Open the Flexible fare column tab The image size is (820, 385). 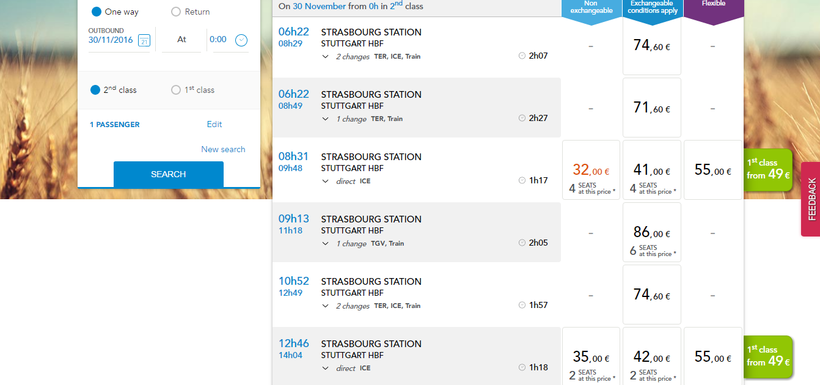point(713,12)
